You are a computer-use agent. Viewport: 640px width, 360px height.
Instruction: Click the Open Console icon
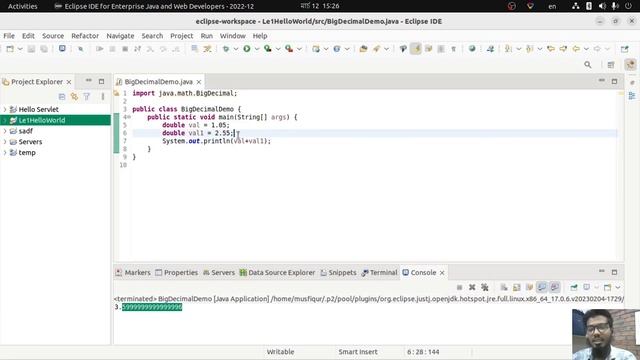607,287
